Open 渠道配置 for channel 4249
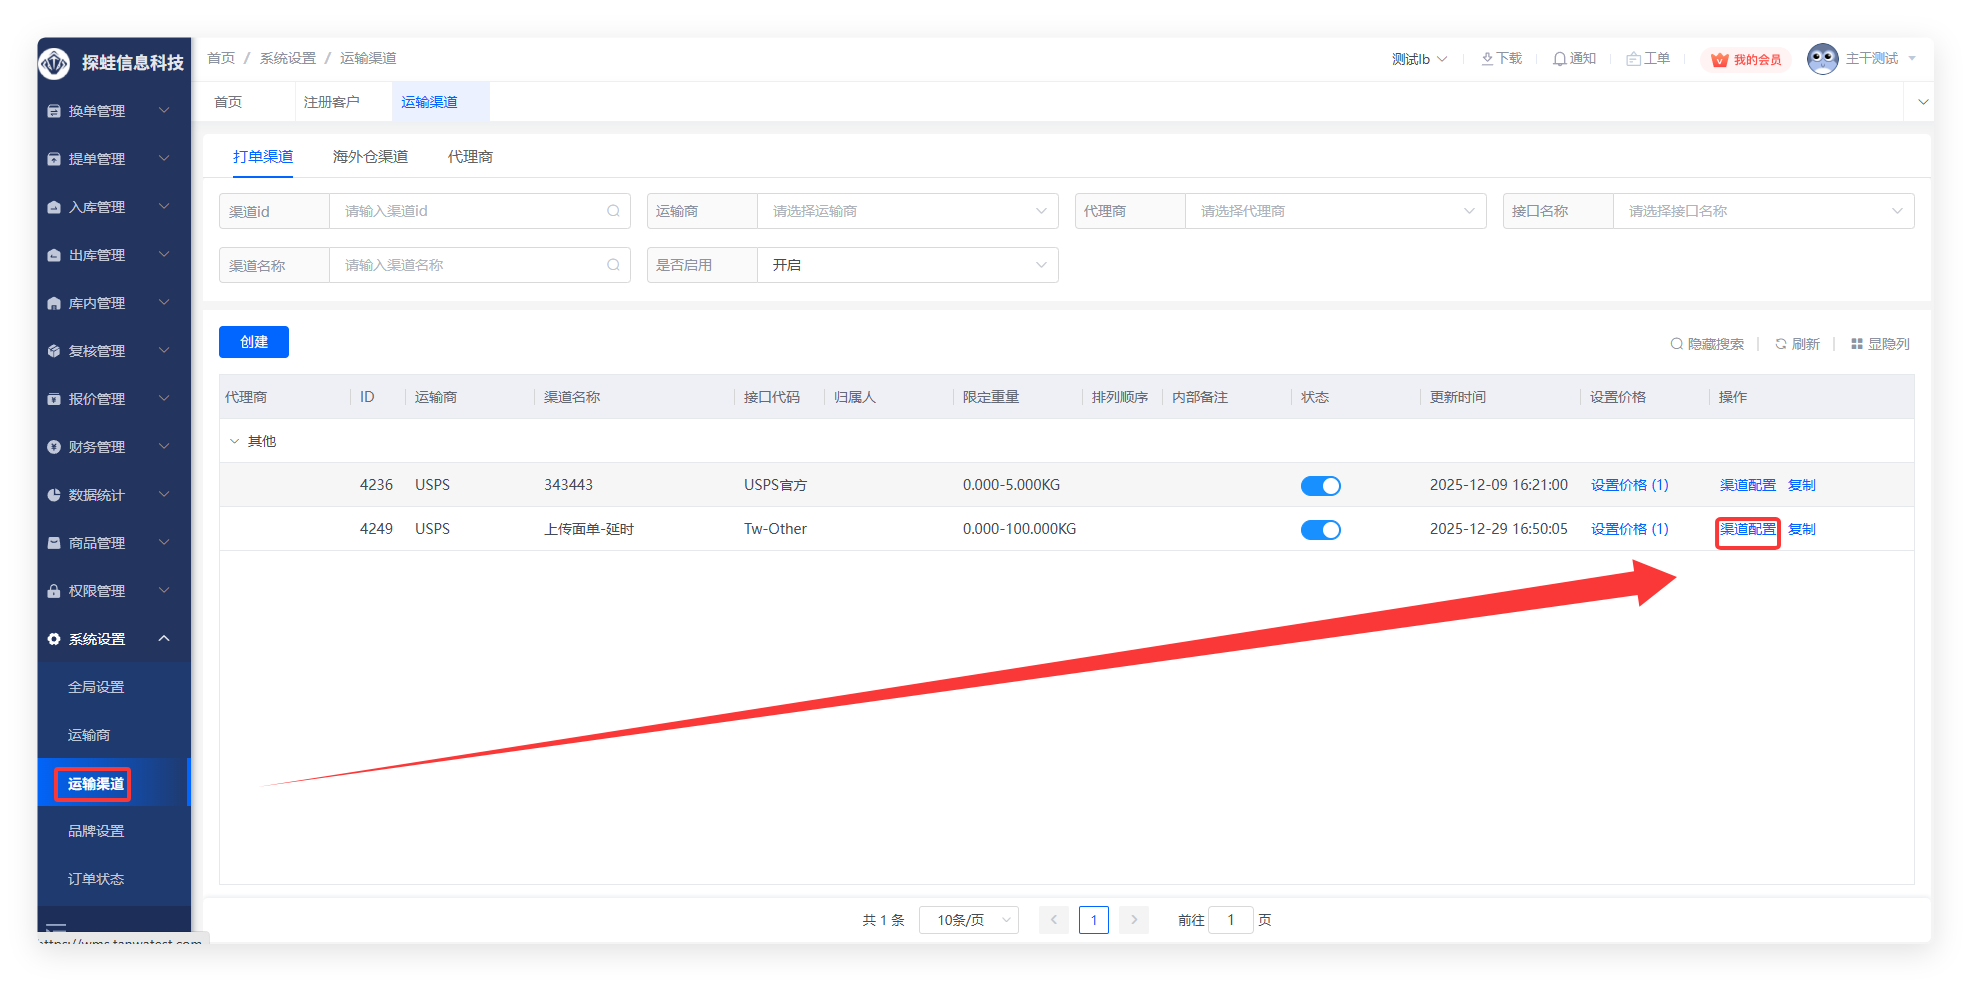This screenshot has height=981, width=1971. pos(1747,530)
